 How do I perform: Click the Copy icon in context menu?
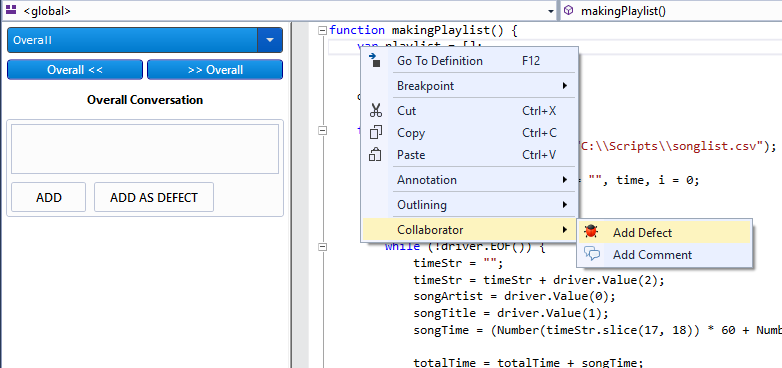376,133
